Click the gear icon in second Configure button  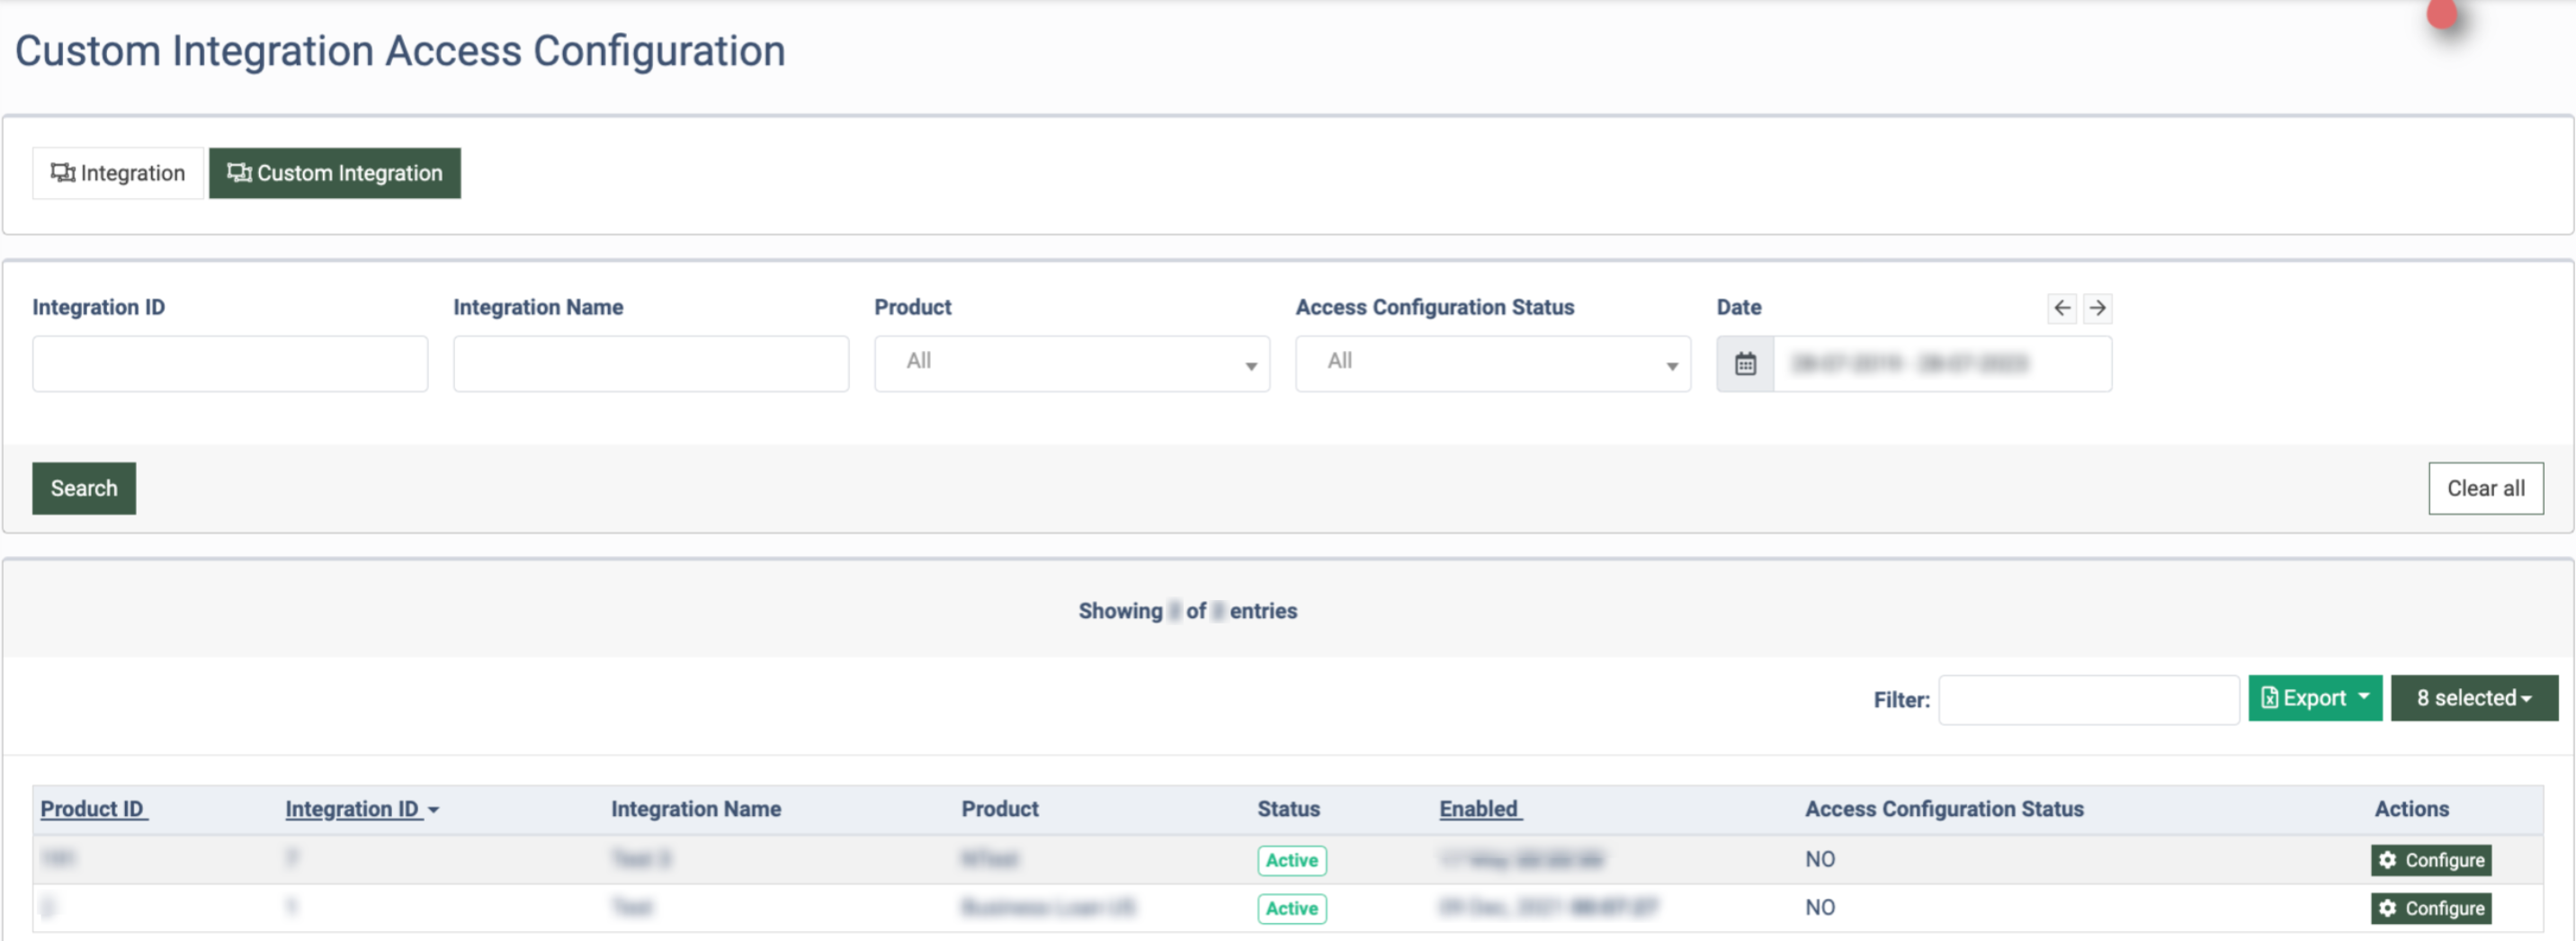tap(2388, 908)
